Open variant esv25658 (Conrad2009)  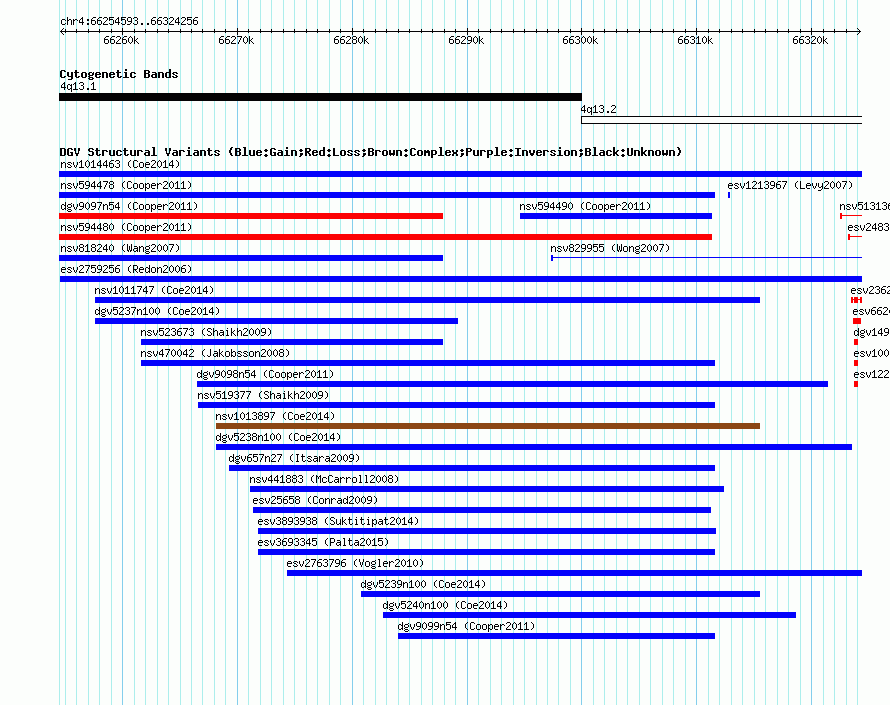[x=315, y=500]
